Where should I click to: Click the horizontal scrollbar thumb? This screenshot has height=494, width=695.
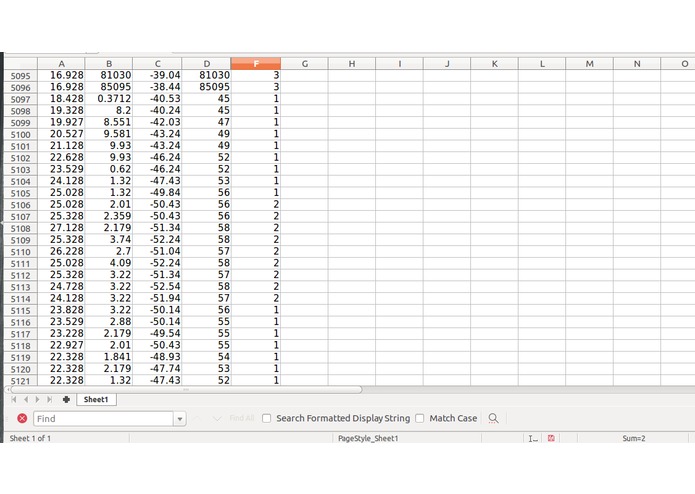point(186,389)
